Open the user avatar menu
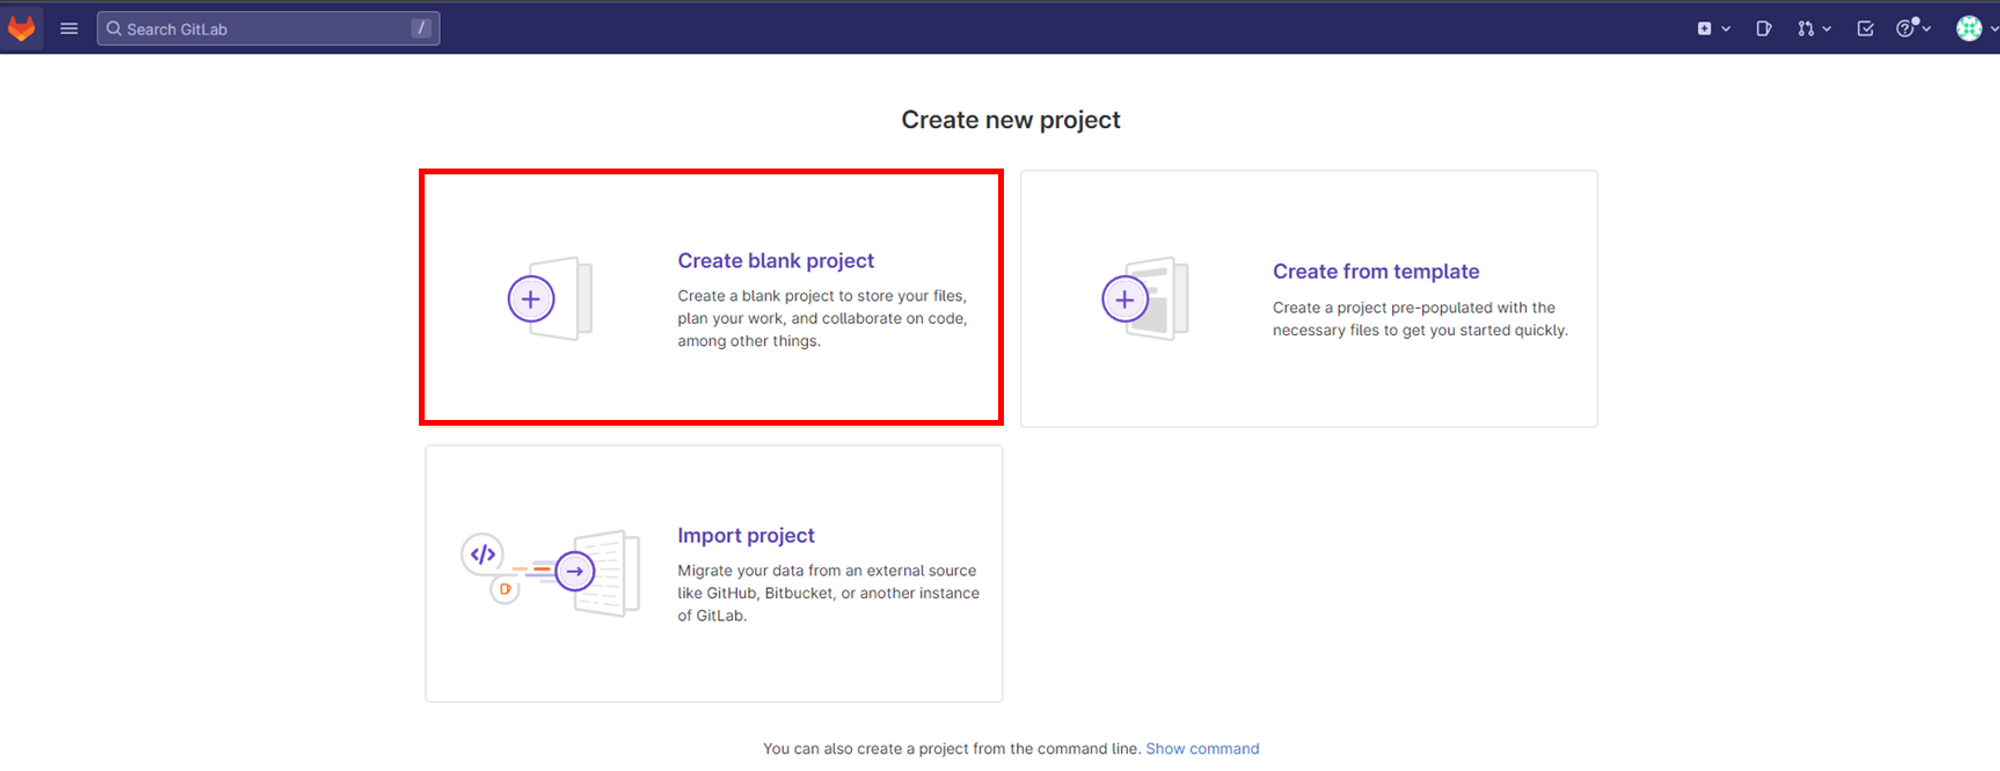This screenshot has width=2000, height=771. (x=1976, y=29)
